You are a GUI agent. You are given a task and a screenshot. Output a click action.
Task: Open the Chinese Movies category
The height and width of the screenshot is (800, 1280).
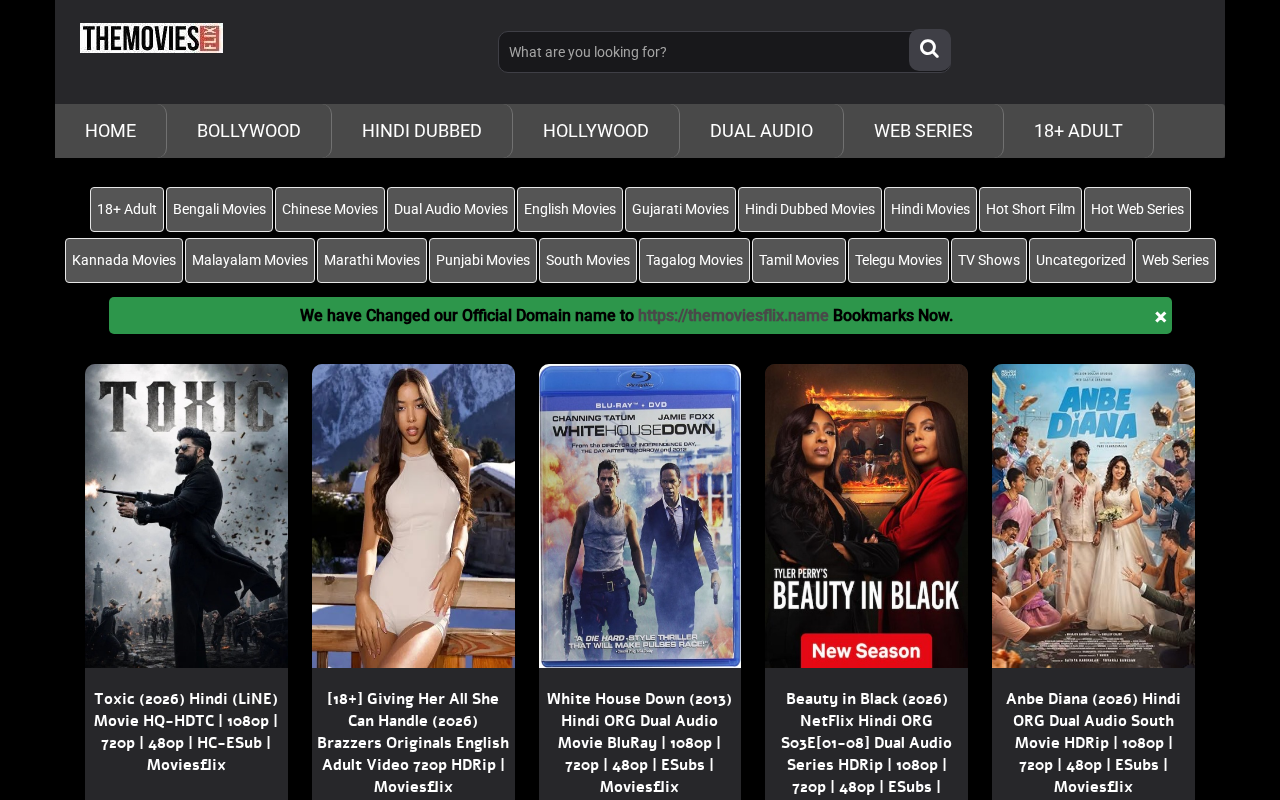pyautogui.click(x=330, y=209)
